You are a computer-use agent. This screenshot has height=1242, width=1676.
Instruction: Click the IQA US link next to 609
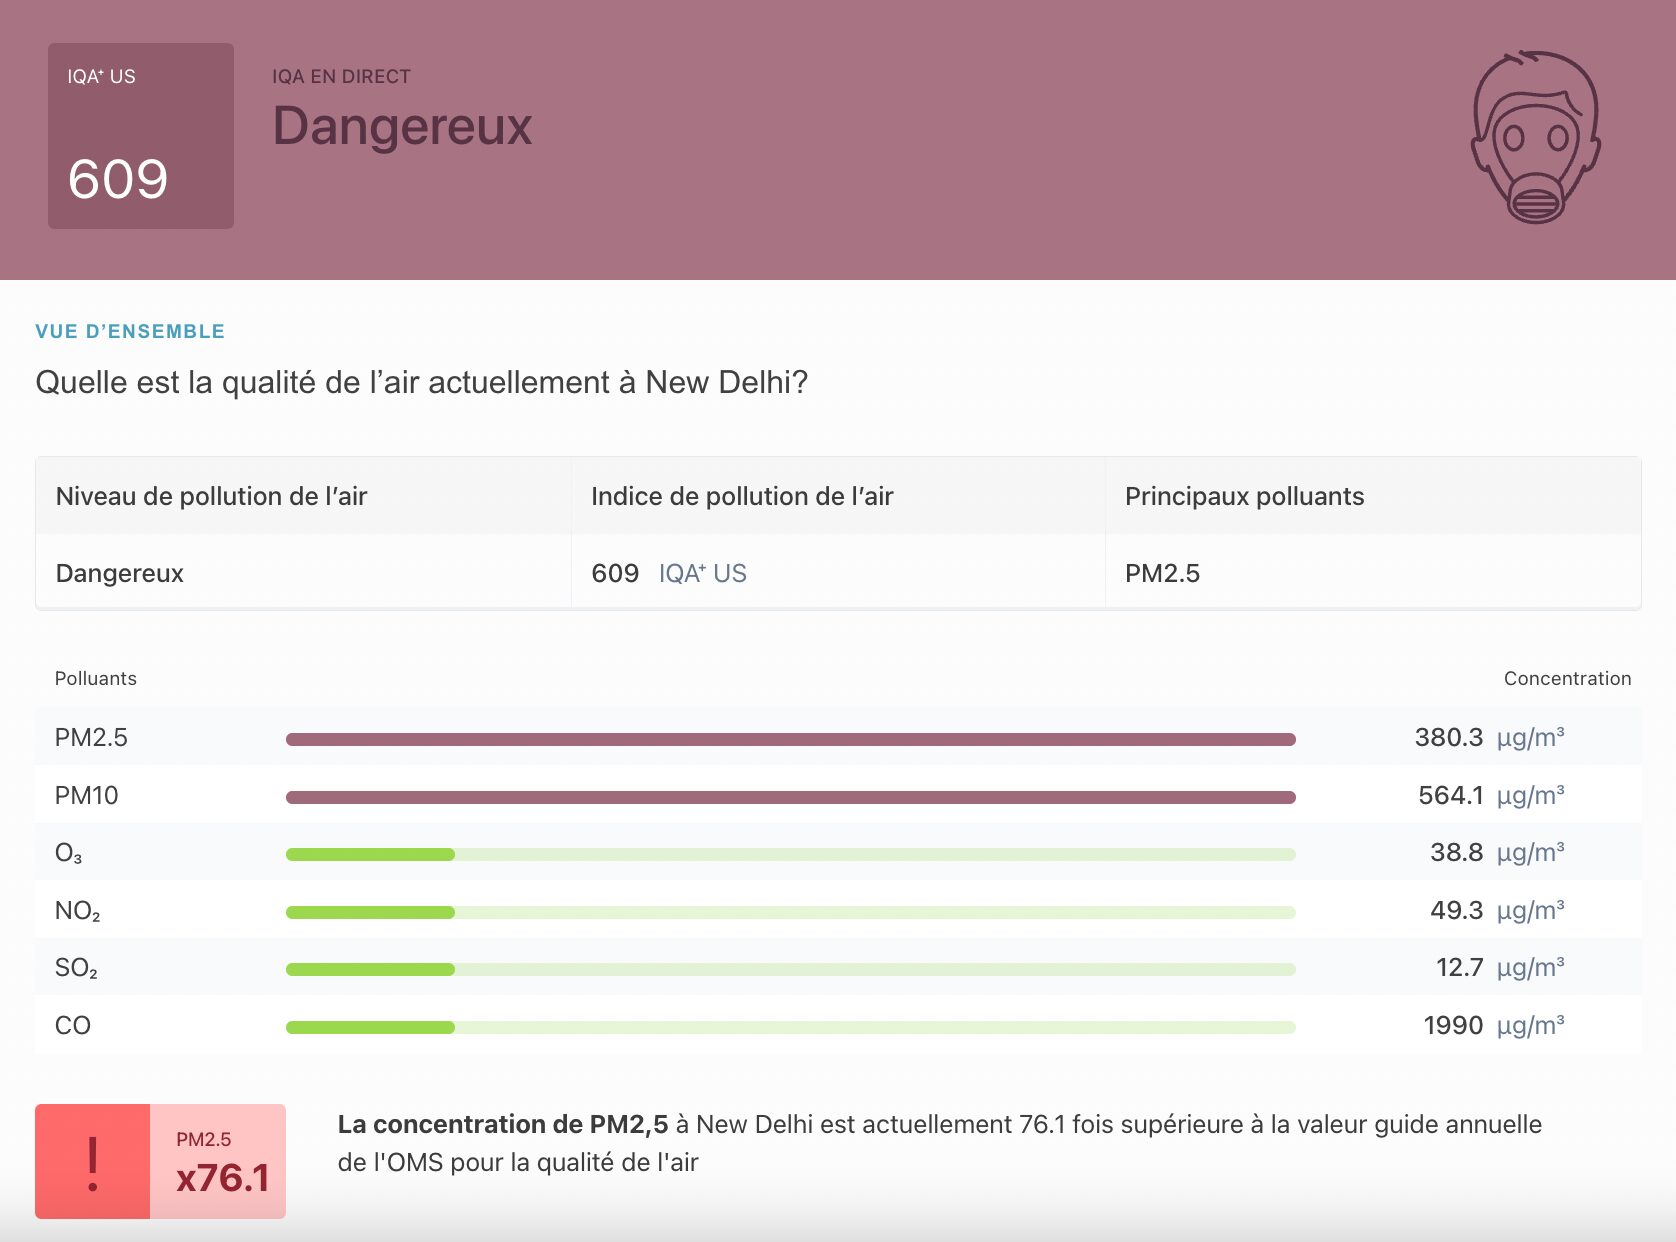pyautogui.click(x=702, y=573)
